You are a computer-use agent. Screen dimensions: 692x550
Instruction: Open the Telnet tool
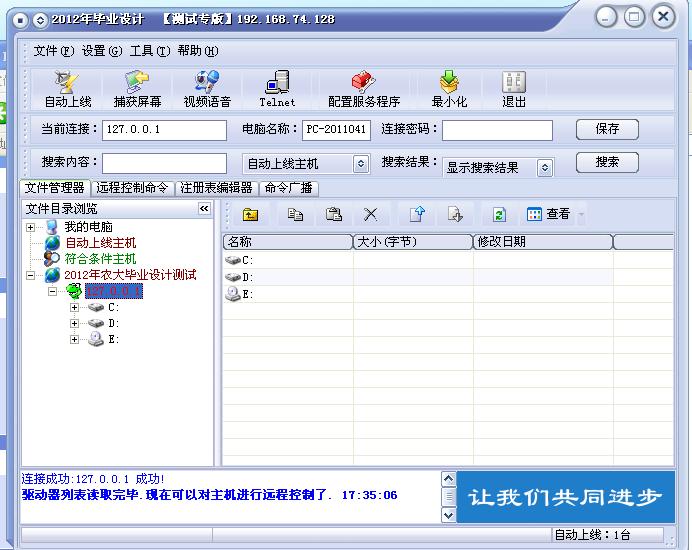point(278,90)
